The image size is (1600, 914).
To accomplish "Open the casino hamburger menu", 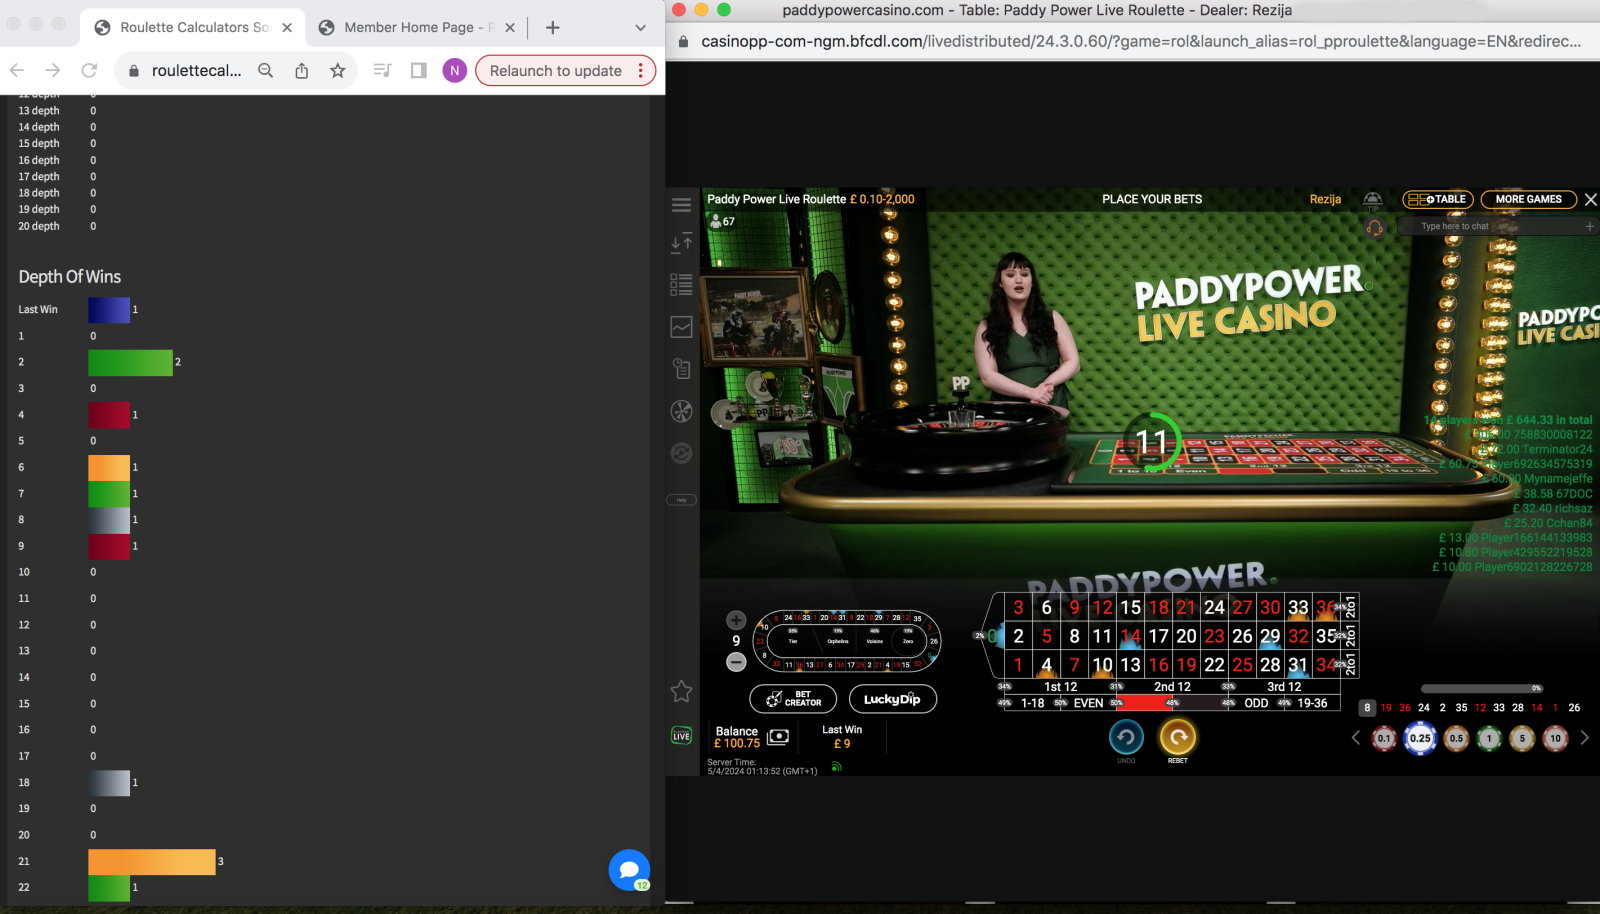I will point(681,205).
